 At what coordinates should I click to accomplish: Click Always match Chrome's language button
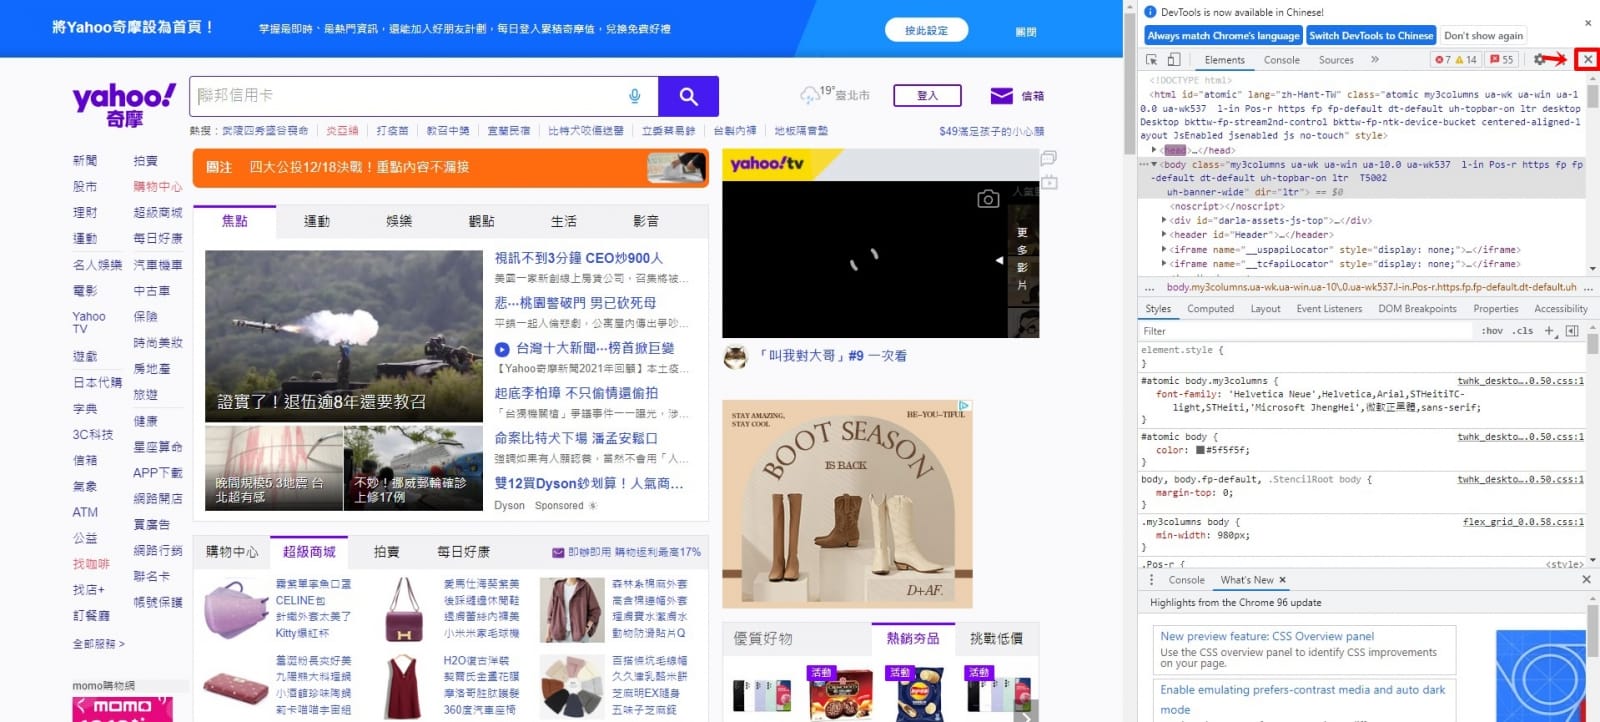coord(1223,36)
